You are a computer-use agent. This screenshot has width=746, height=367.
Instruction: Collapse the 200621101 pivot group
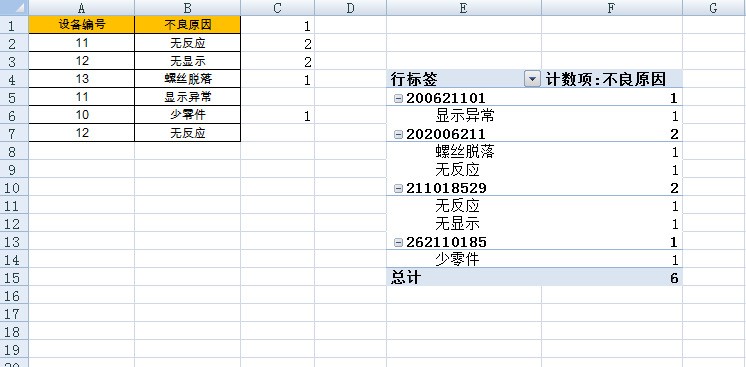coord(398,99)
